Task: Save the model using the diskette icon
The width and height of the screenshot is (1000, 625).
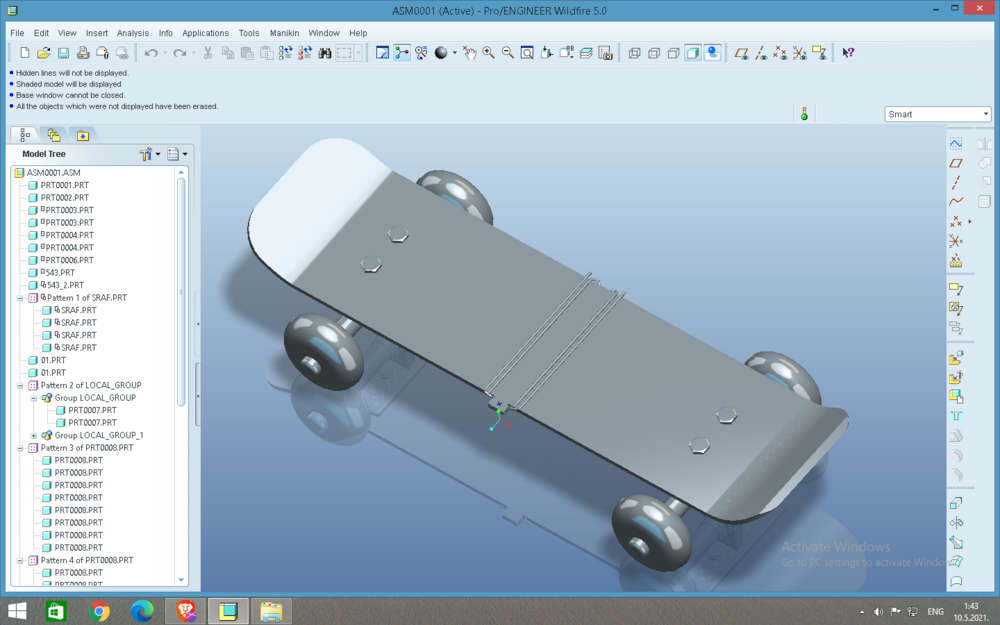Action: 63,53
